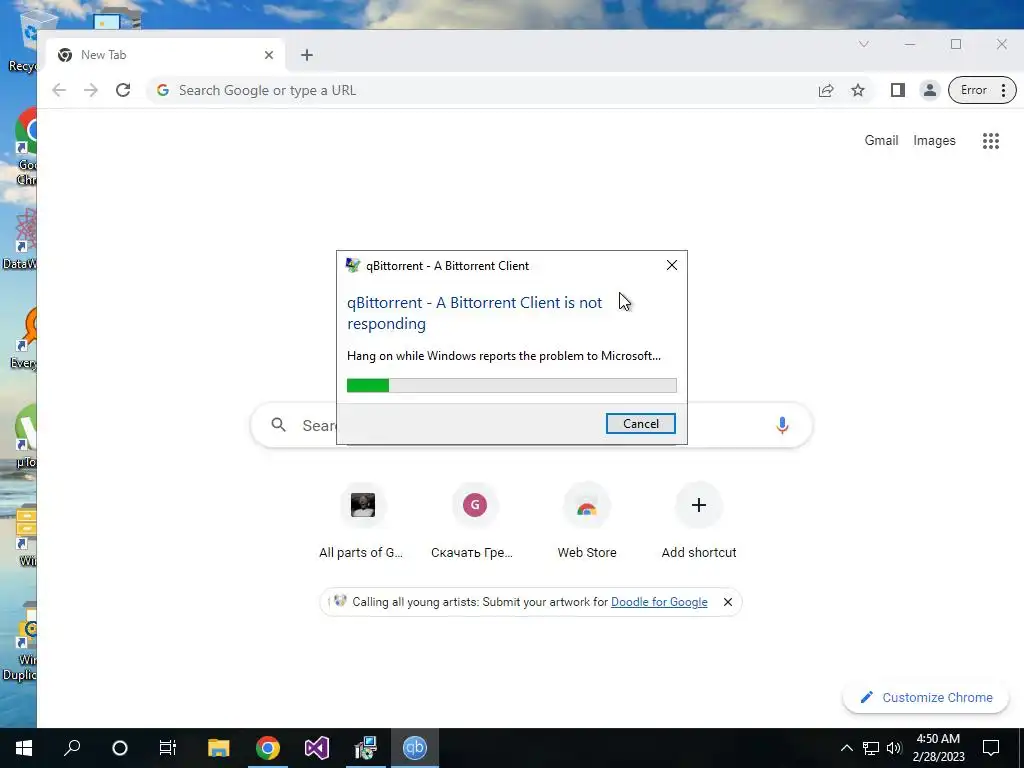Open network status tray icon
The image size is (1024, 768).
click(871, 748)
